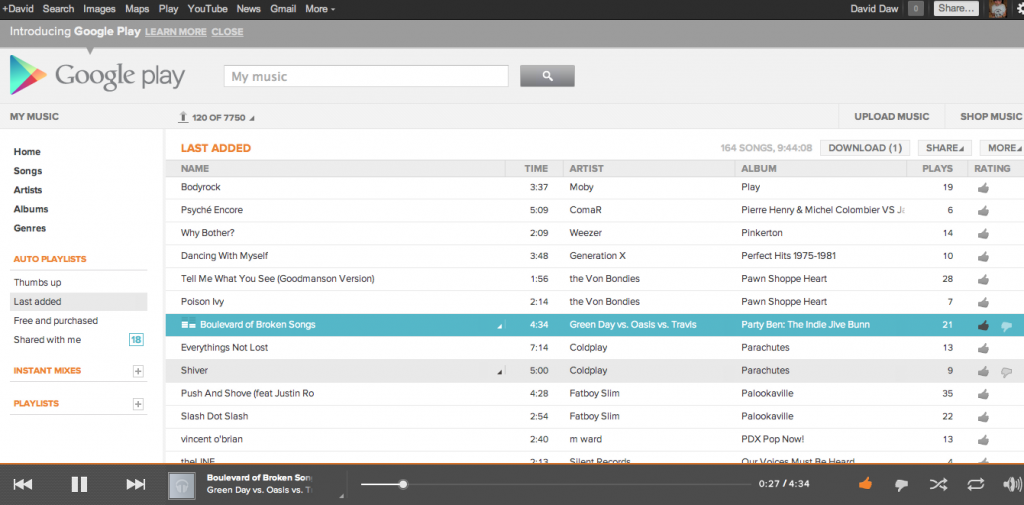
Task: Create a new playlist with plus
Action: click(x=138, y=404)
